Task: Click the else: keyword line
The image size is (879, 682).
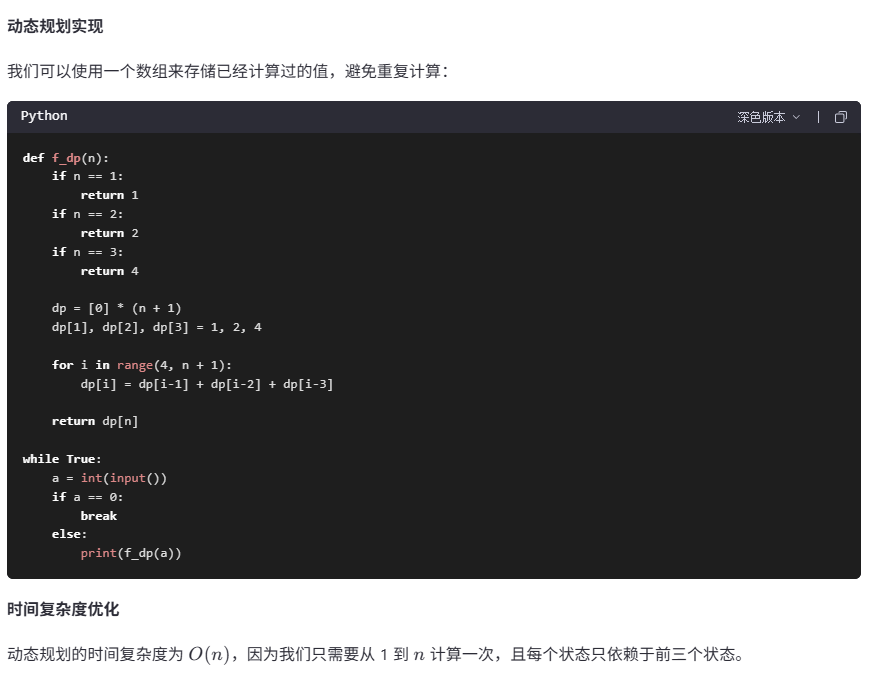Action: tap(70, 534)
